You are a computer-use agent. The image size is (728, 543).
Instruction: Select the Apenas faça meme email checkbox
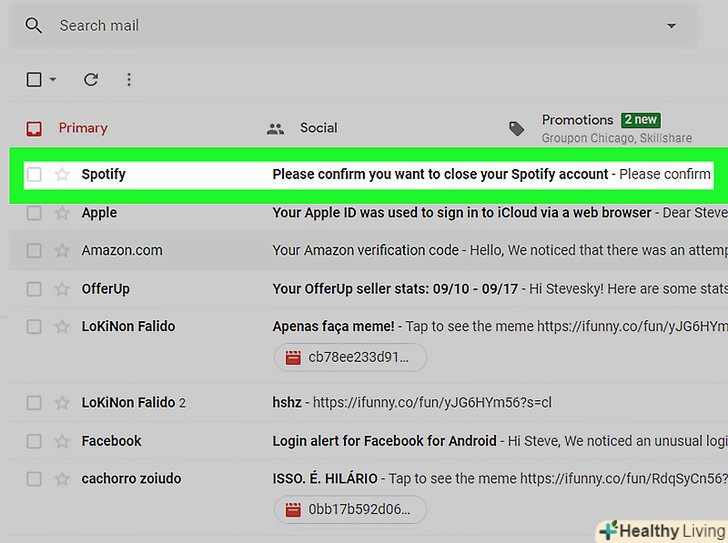click(x=34, y=327)
